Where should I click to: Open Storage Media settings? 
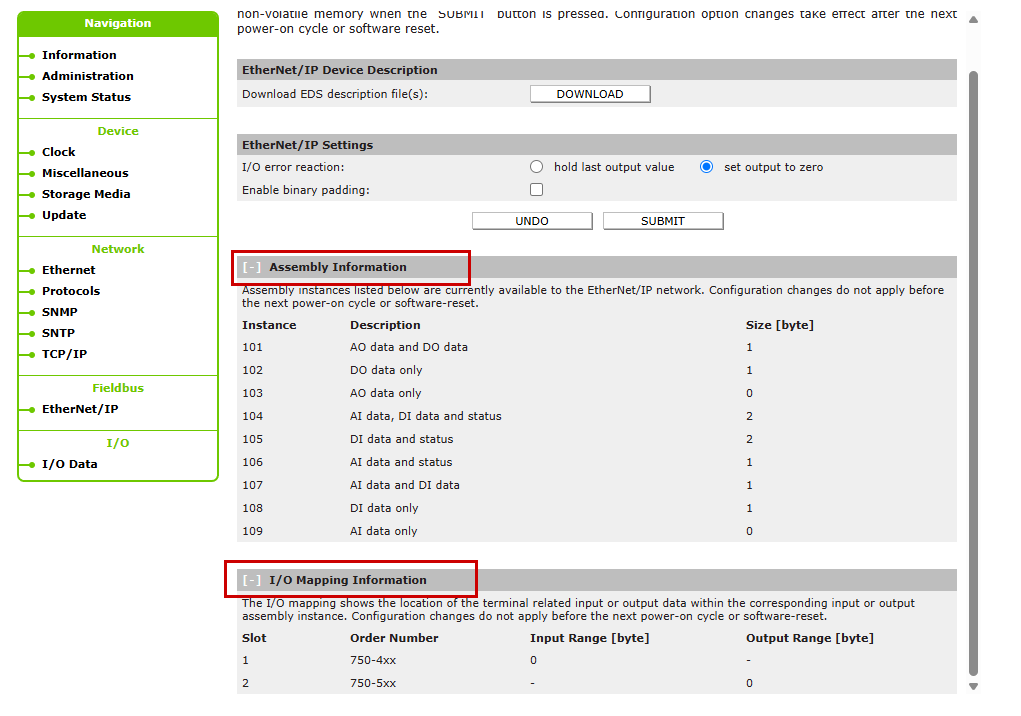point(86,194)
